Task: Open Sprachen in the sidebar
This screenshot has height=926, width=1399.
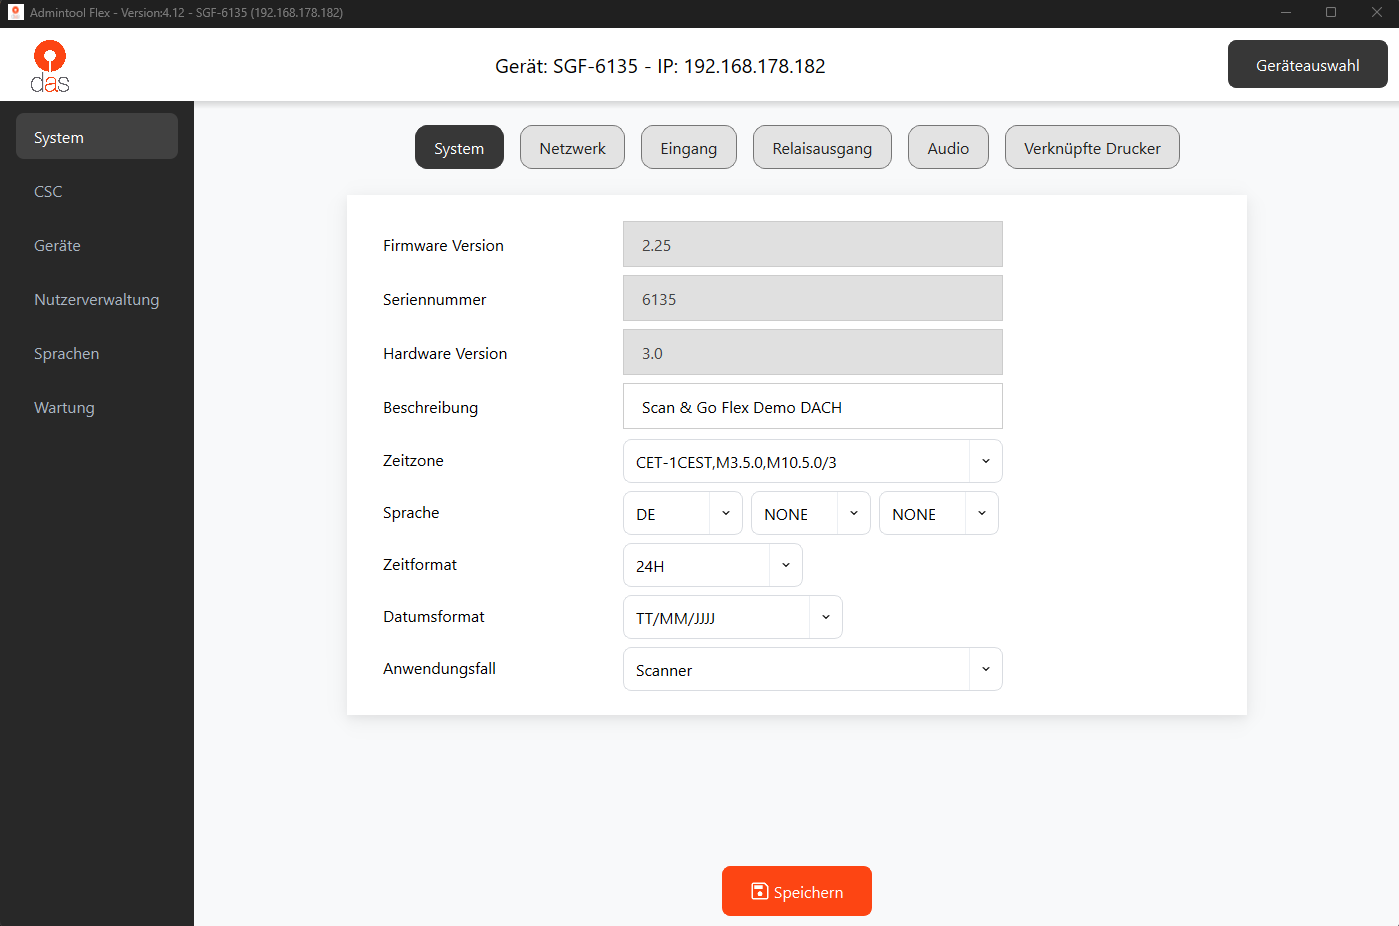Action: tap(97, 353)
